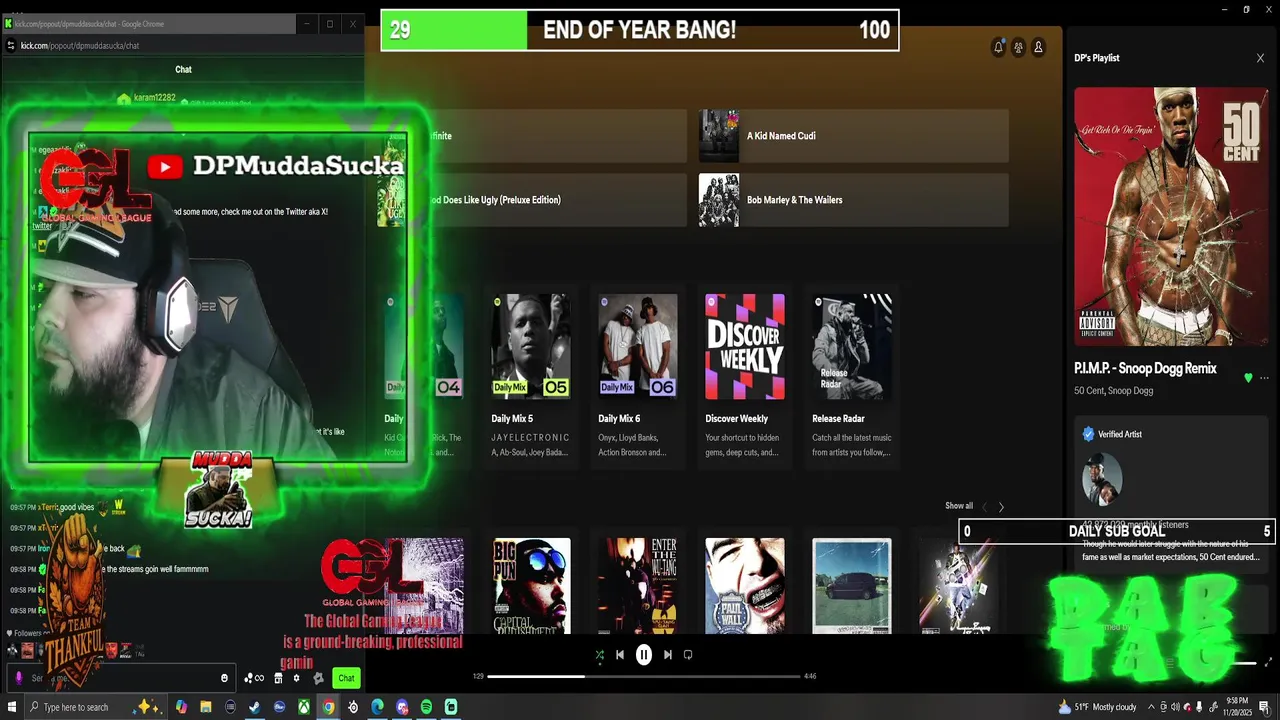
Task: Click the Show all link
Action: [x=959, y=506]
